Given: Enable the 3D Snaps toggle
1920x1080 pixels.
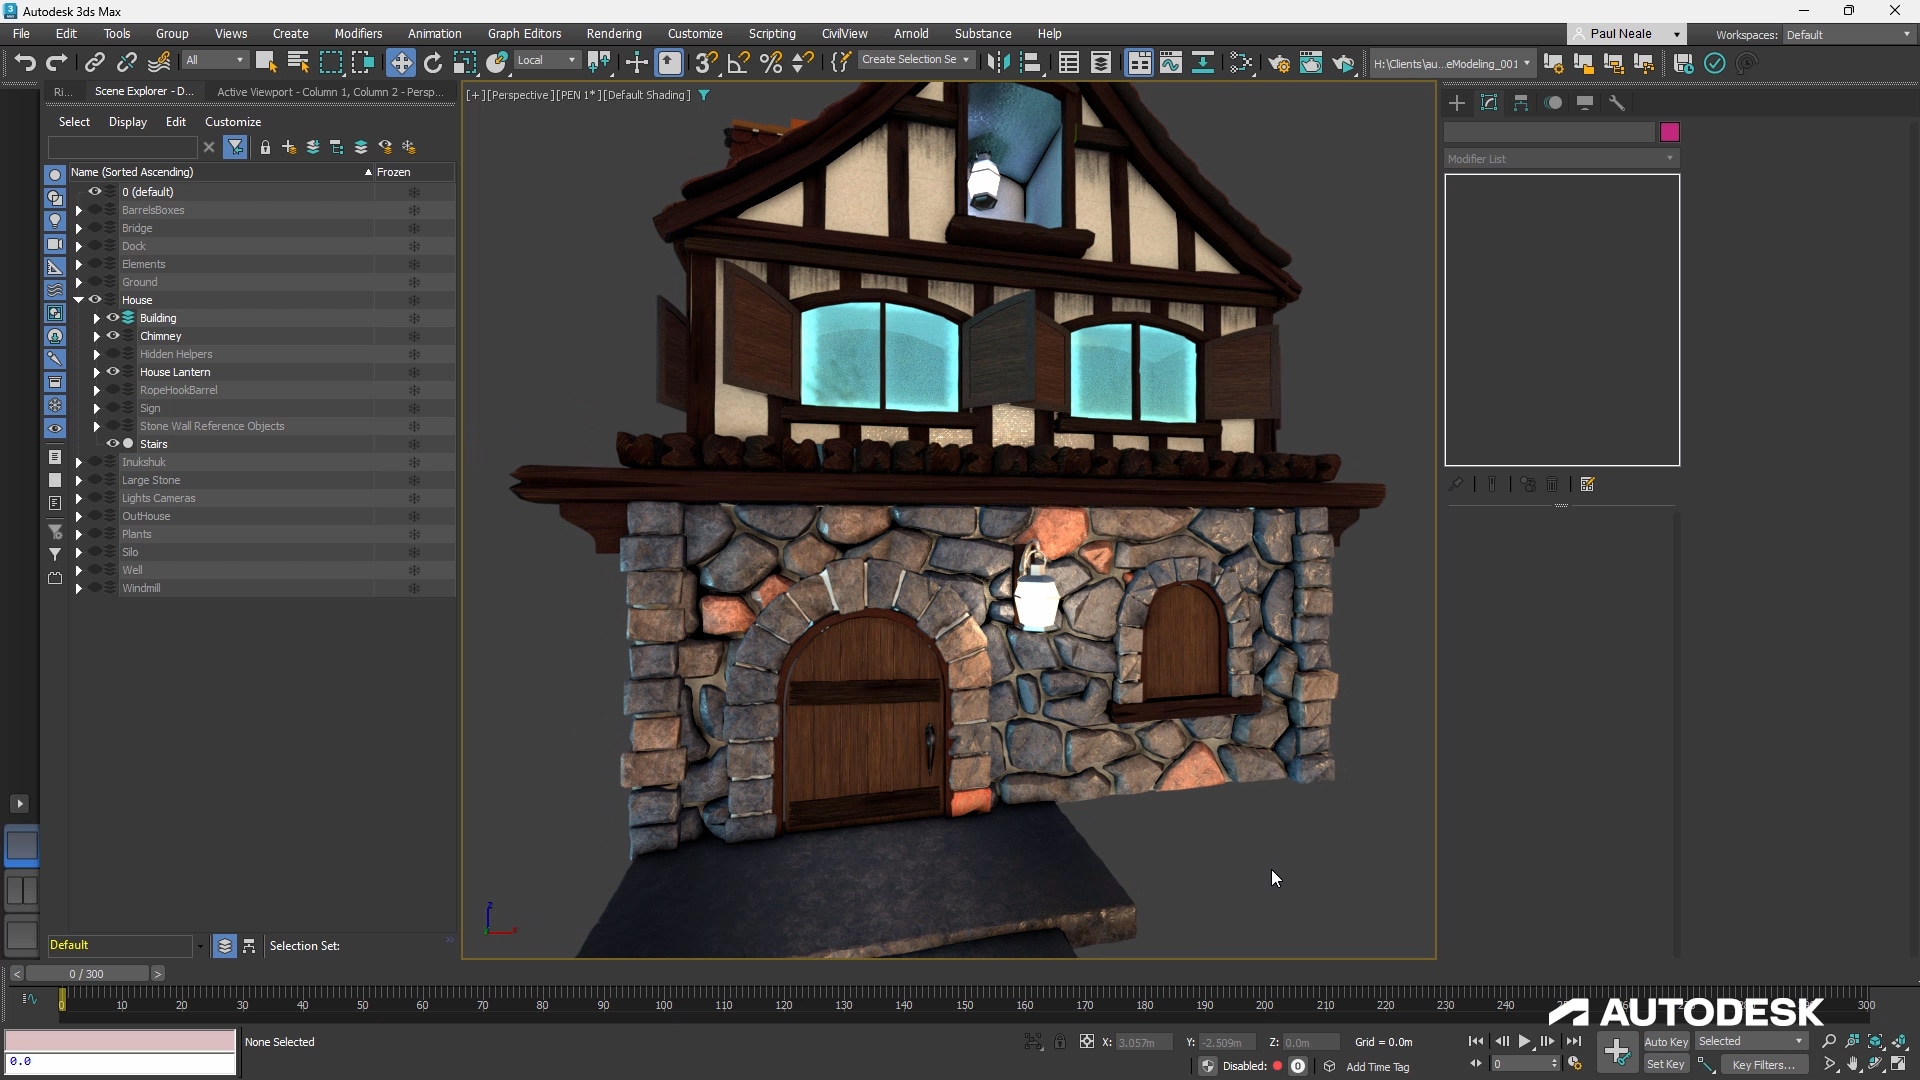Looking at the screenshot, I should pos(707,62).
